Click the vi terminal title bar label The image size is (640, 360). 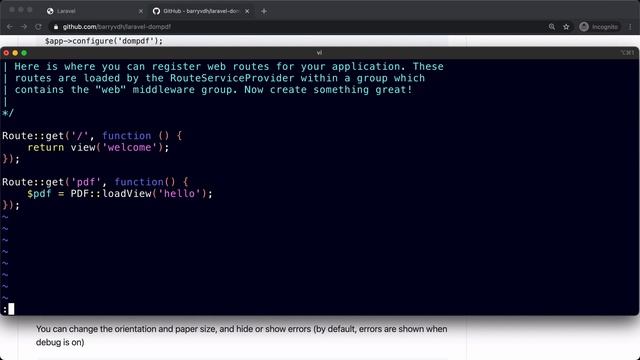click(x=319, y=53)
